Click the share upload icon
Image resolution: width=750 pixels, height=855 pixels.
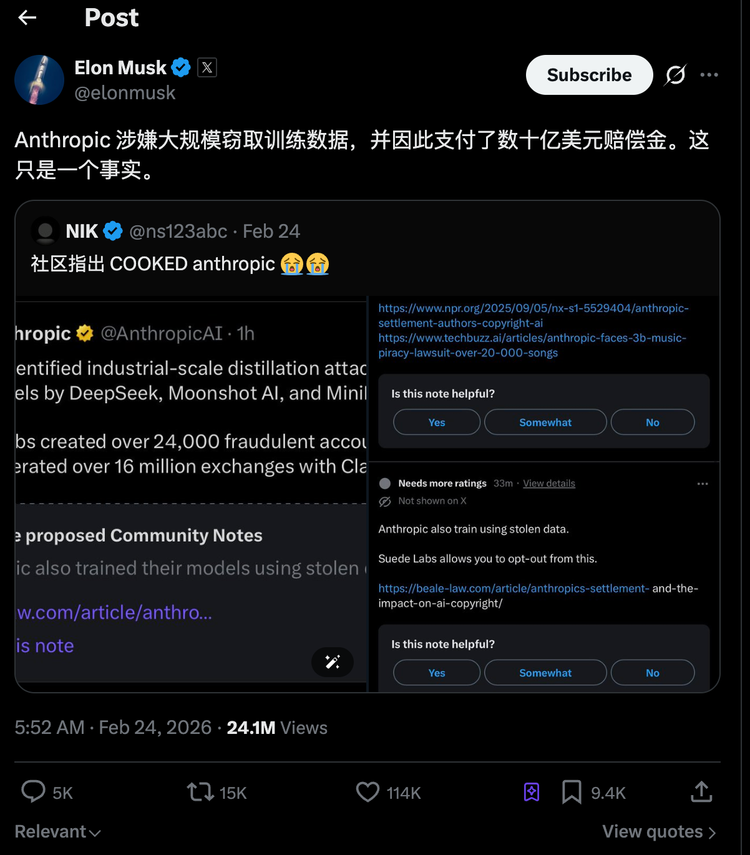(701, 792)
